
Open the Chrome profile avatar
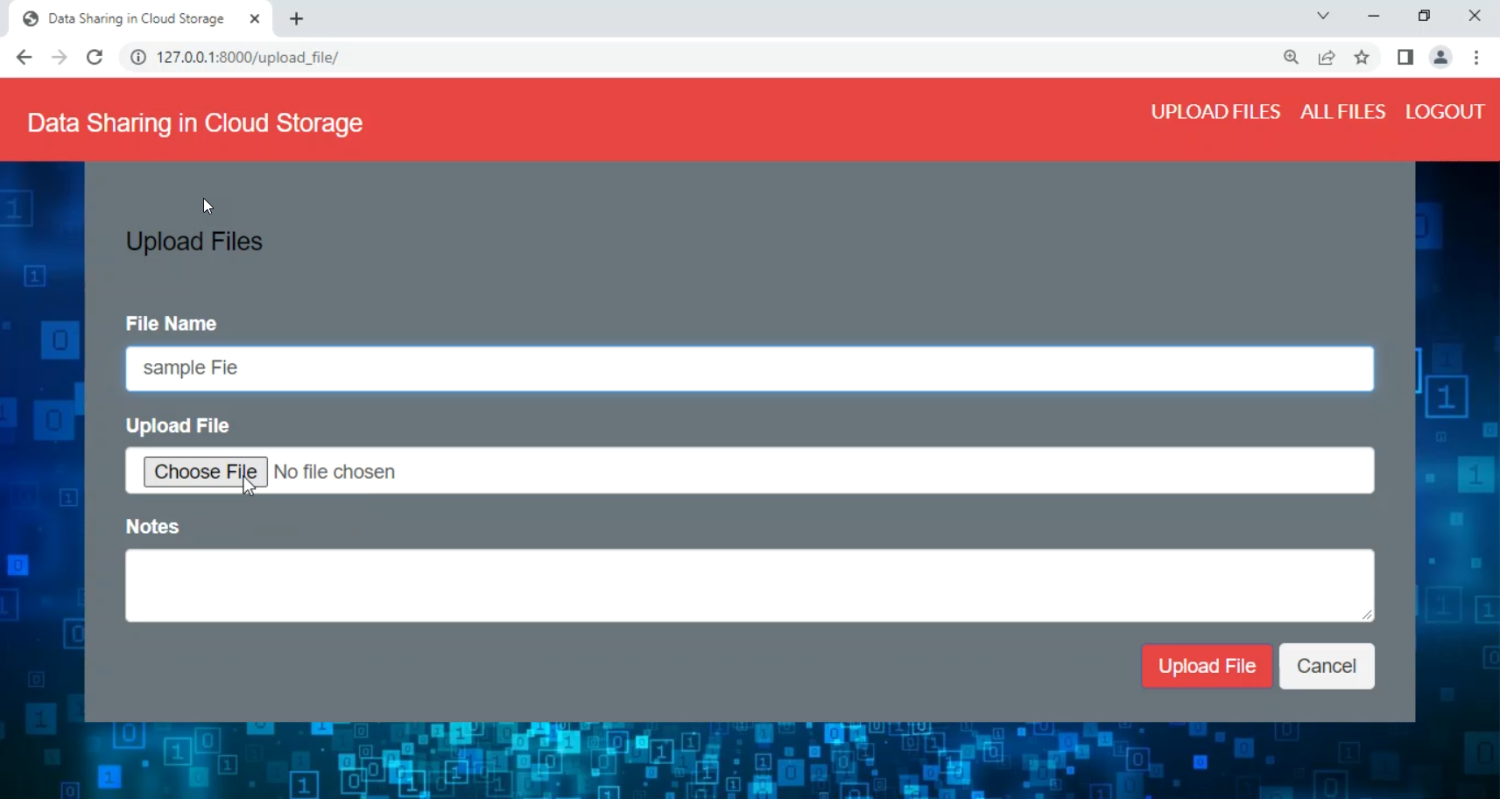(x=1440, y=57)
